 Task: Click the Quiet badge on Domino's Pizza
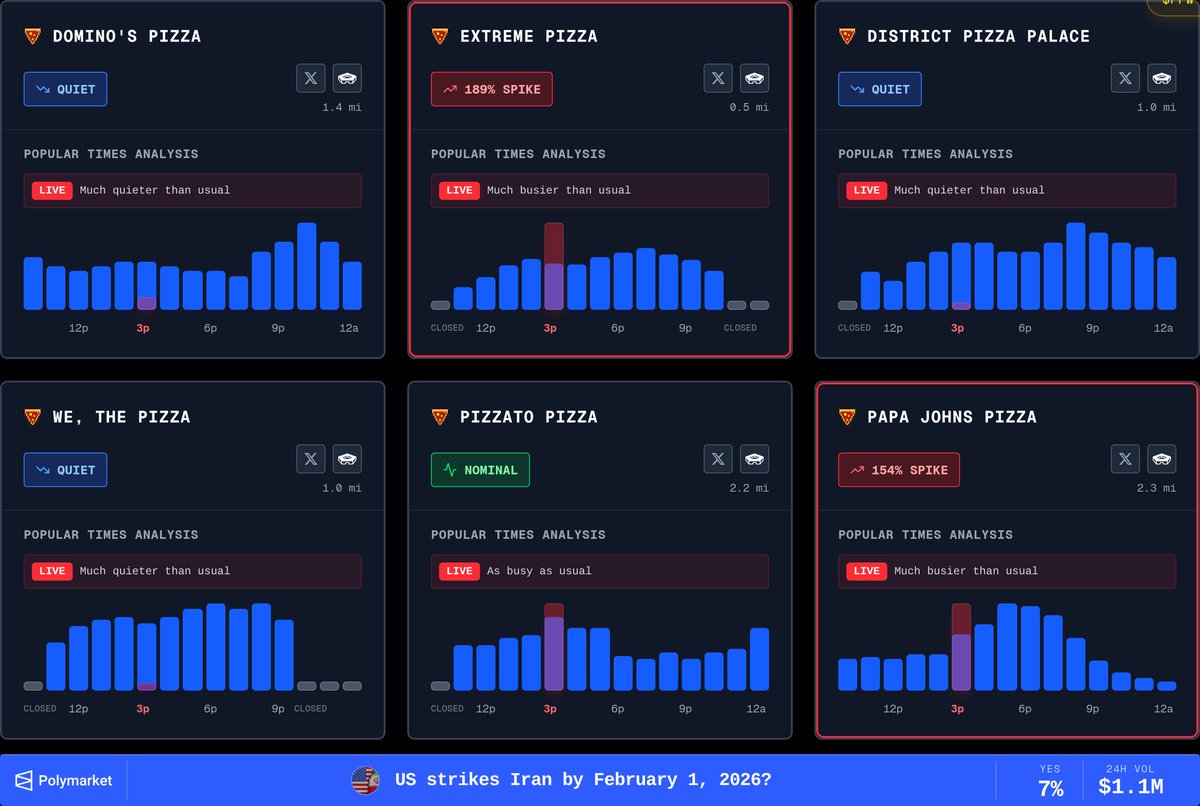(x=65, y=89)
